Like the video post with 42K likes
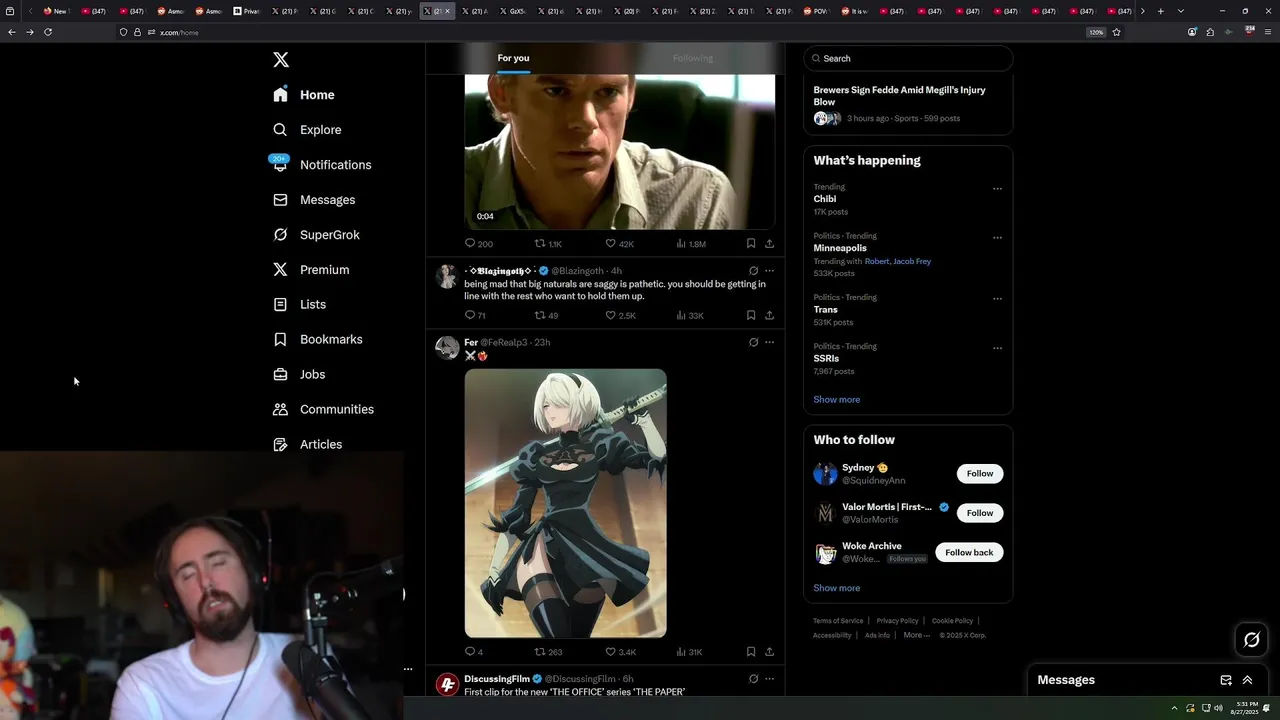Screen dimensions: 1280x720 click(620, 244)
